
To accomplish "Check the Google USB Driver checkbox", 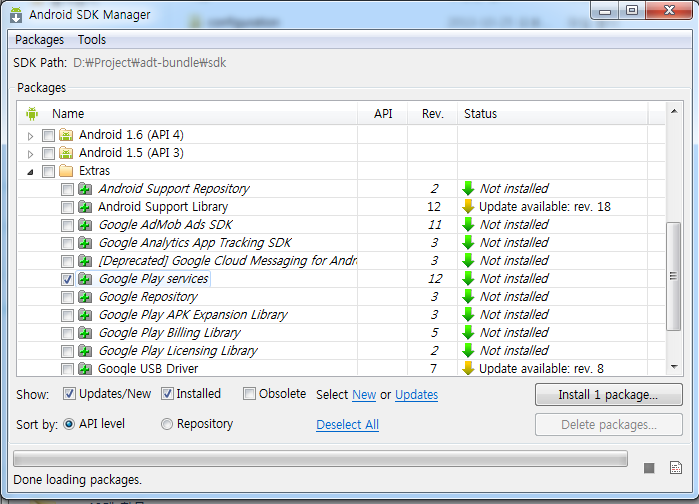I will point(67,369).
